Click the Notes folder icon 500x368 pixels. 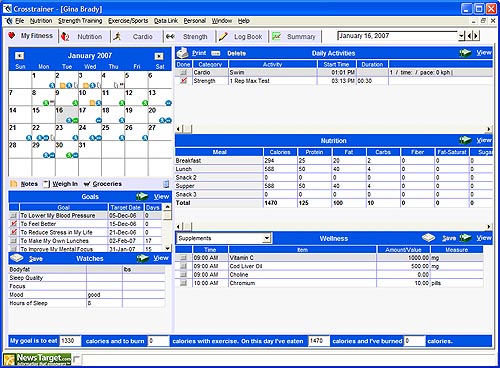pyautogui.click(x=14, y=184)
